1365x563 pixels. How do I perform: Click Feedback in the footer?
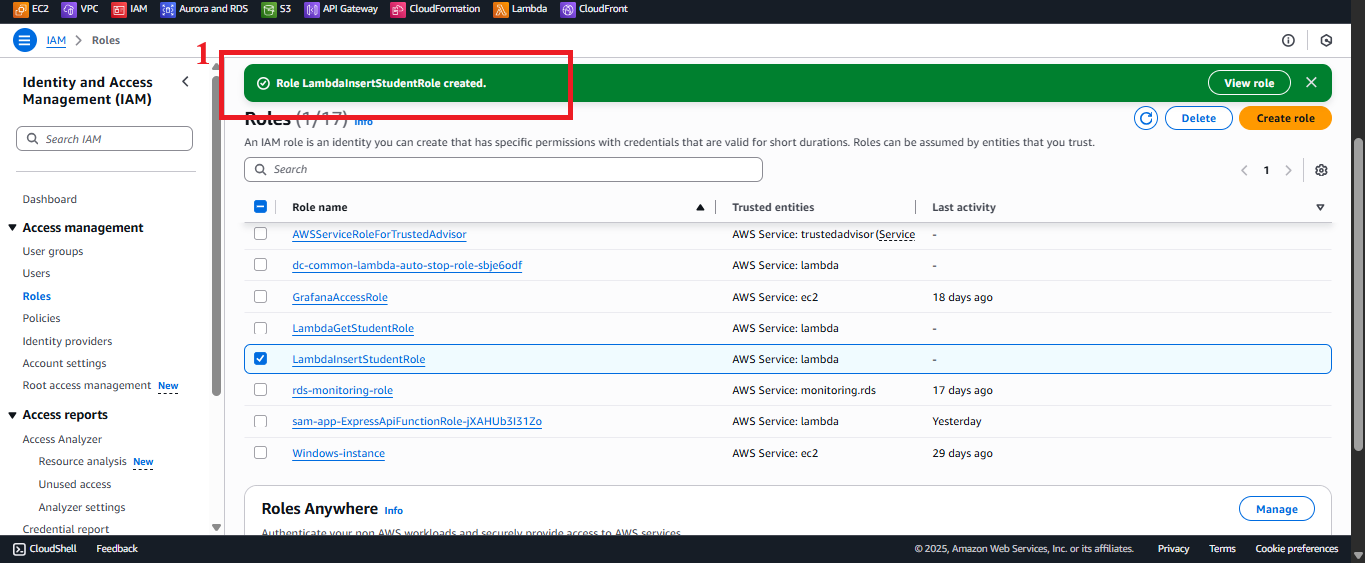(x=117, y=548)
